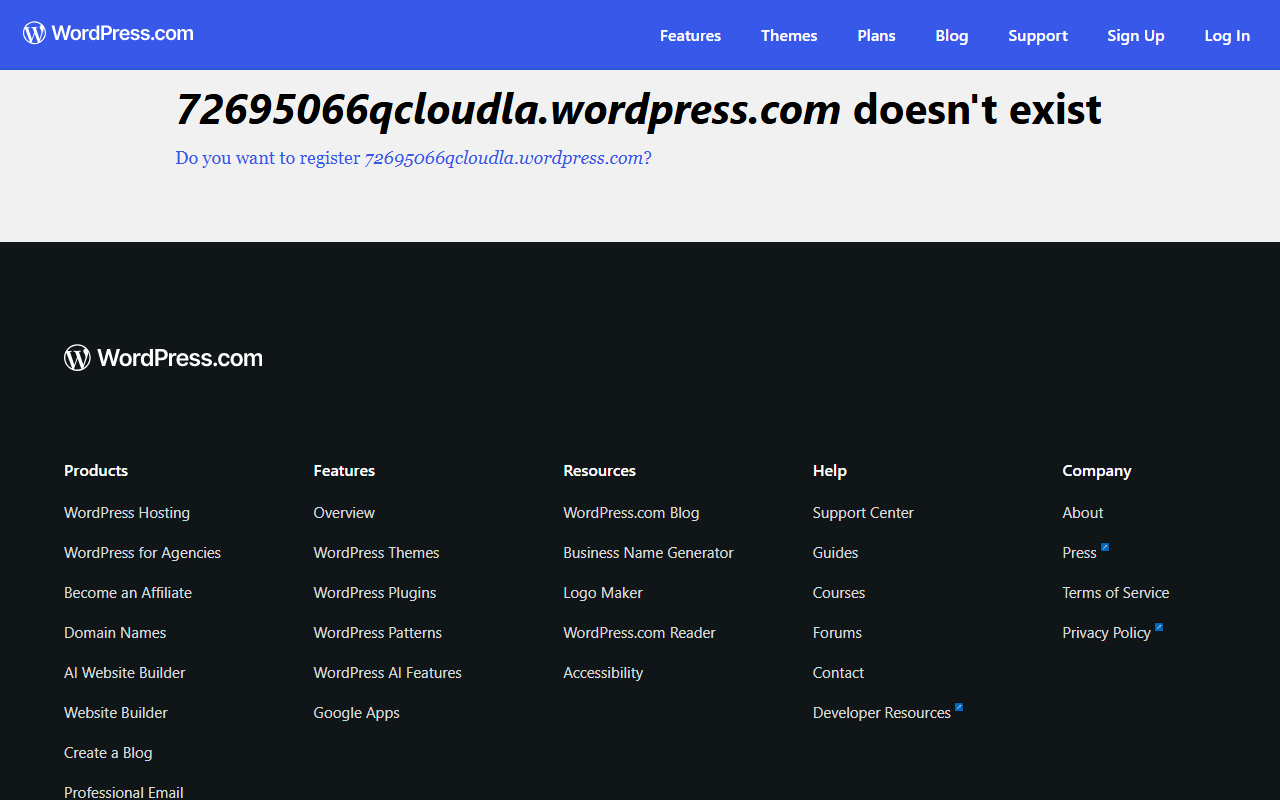Screen dimensions: 1280x800
Task: Click the Resources column heading
Action: pos(599,471)
